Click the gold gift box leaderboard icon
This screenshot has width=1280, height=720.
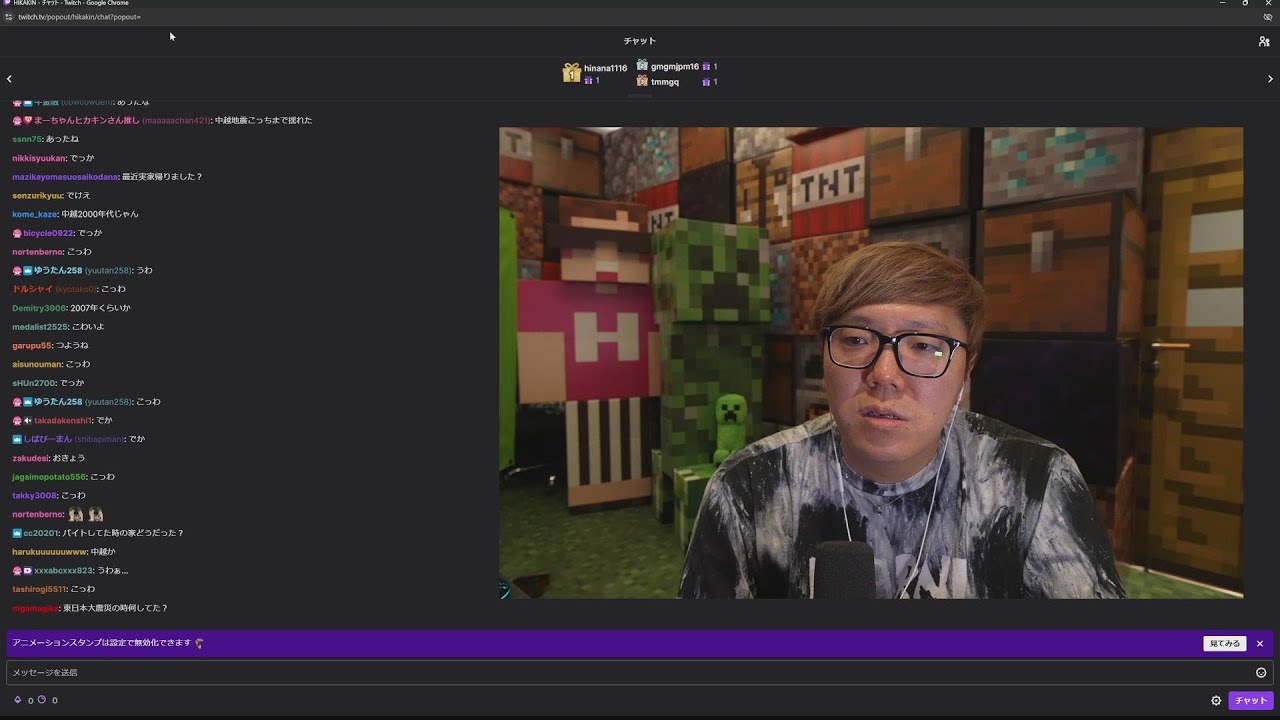click(x=571, y=73)
